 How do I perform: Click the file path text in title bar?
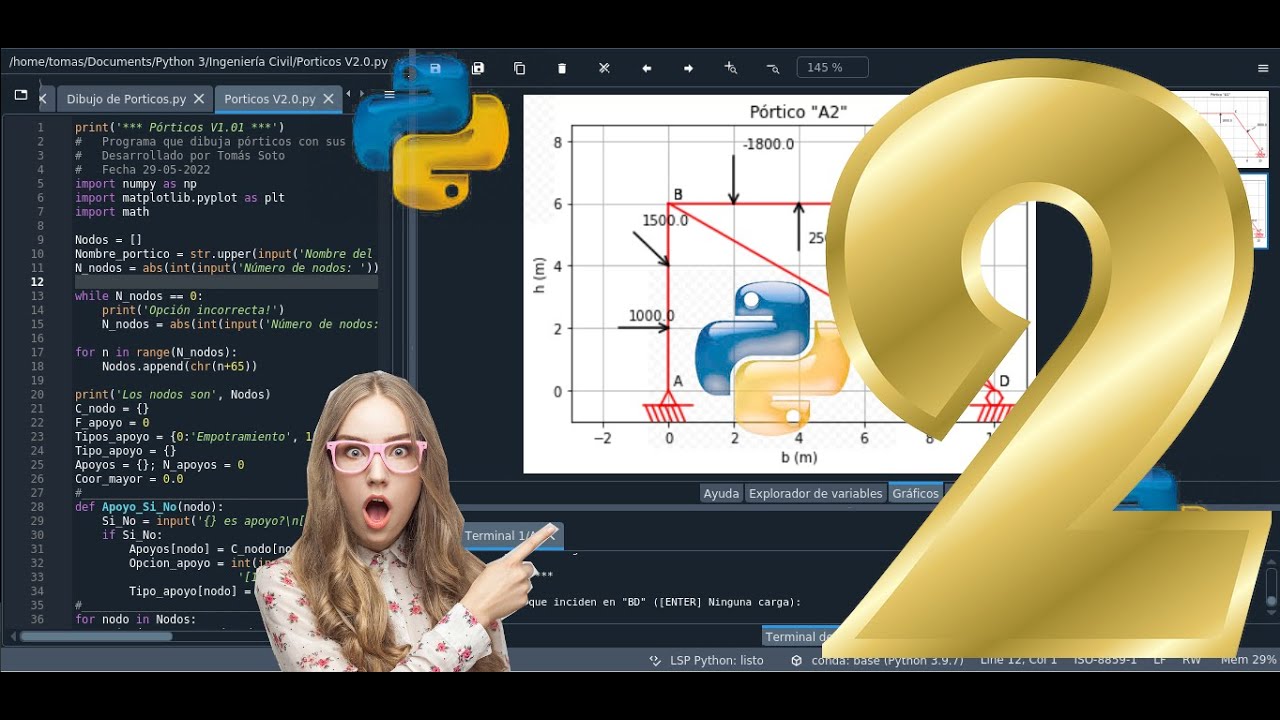(x=198, y=62)
